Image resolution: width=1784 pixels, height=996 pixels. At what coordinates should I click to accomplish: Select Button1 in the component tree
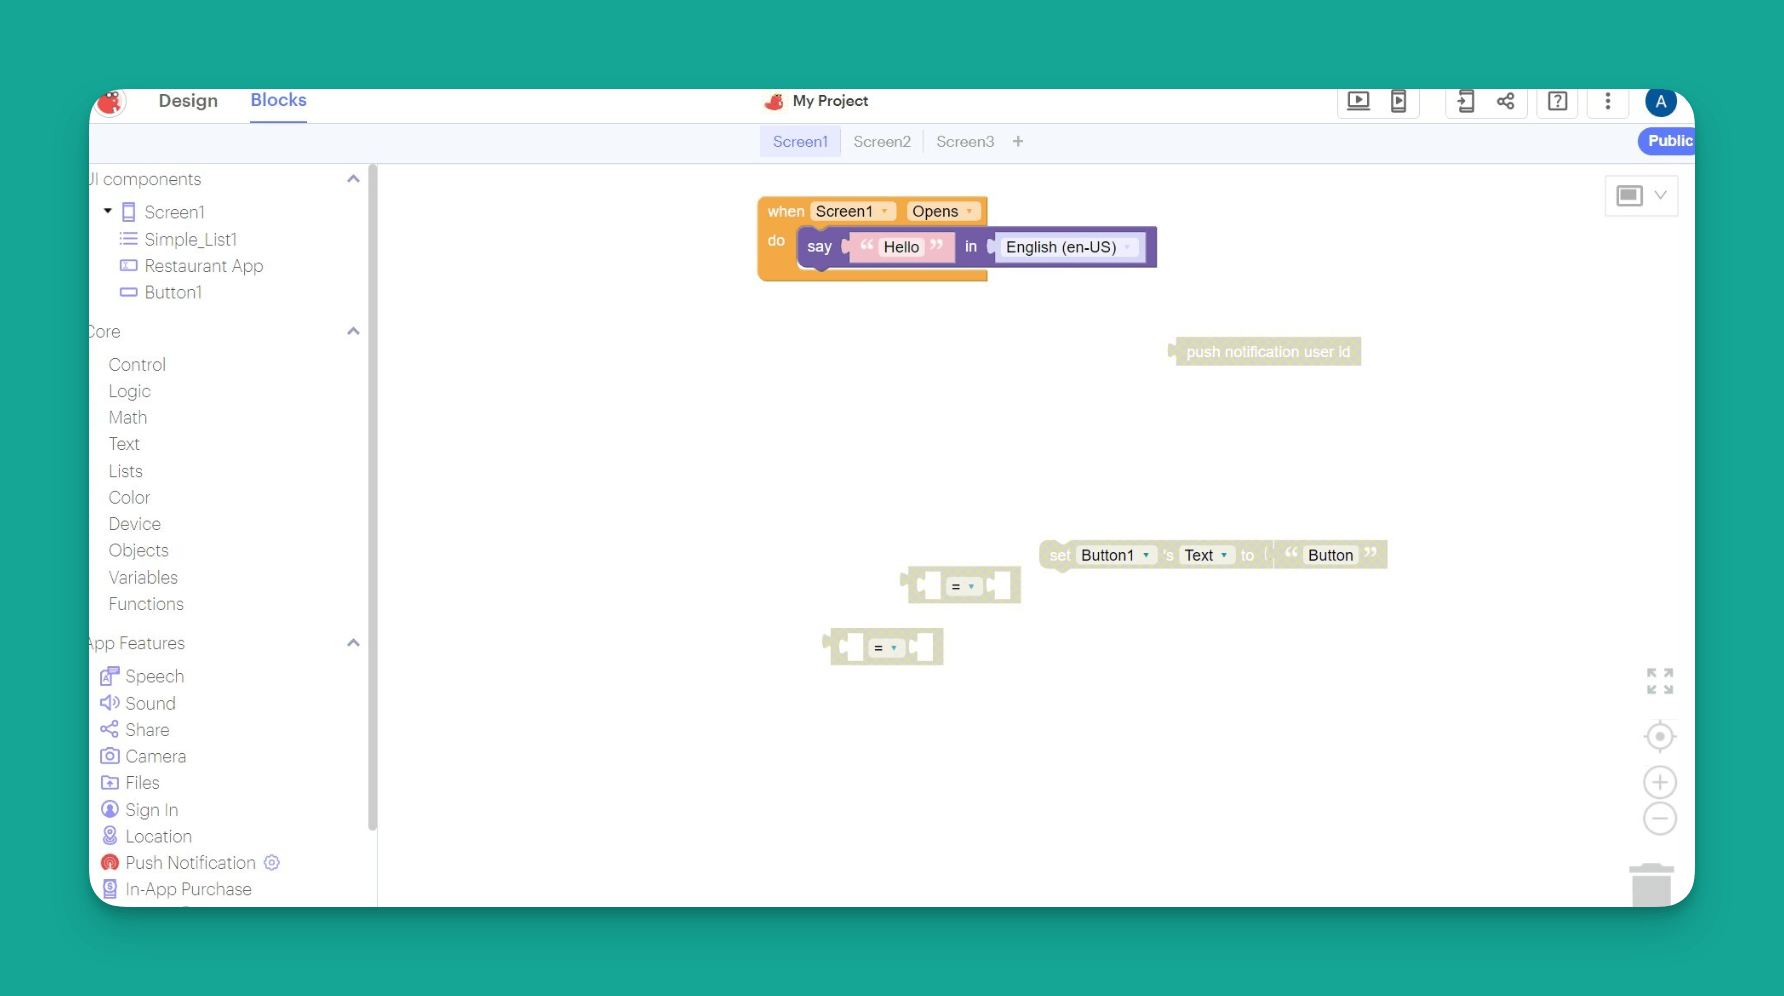[173, 292]
